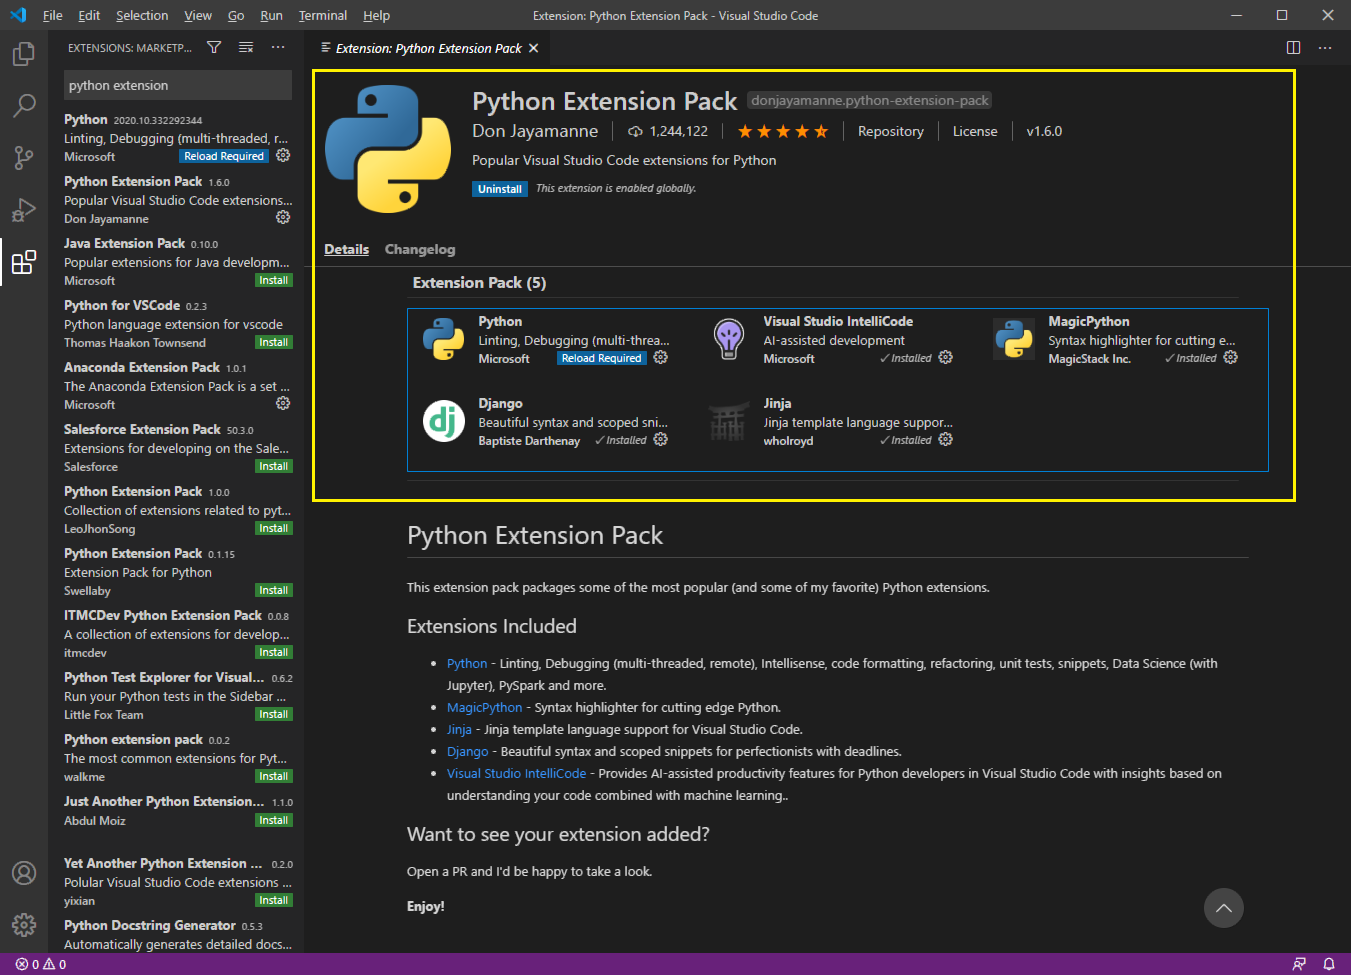
Task: Click Reload Required in extension pack list
Action: 602,358
